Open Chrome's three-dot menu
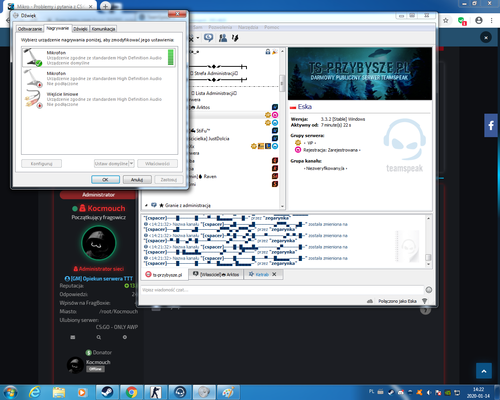 pos(491,21)
